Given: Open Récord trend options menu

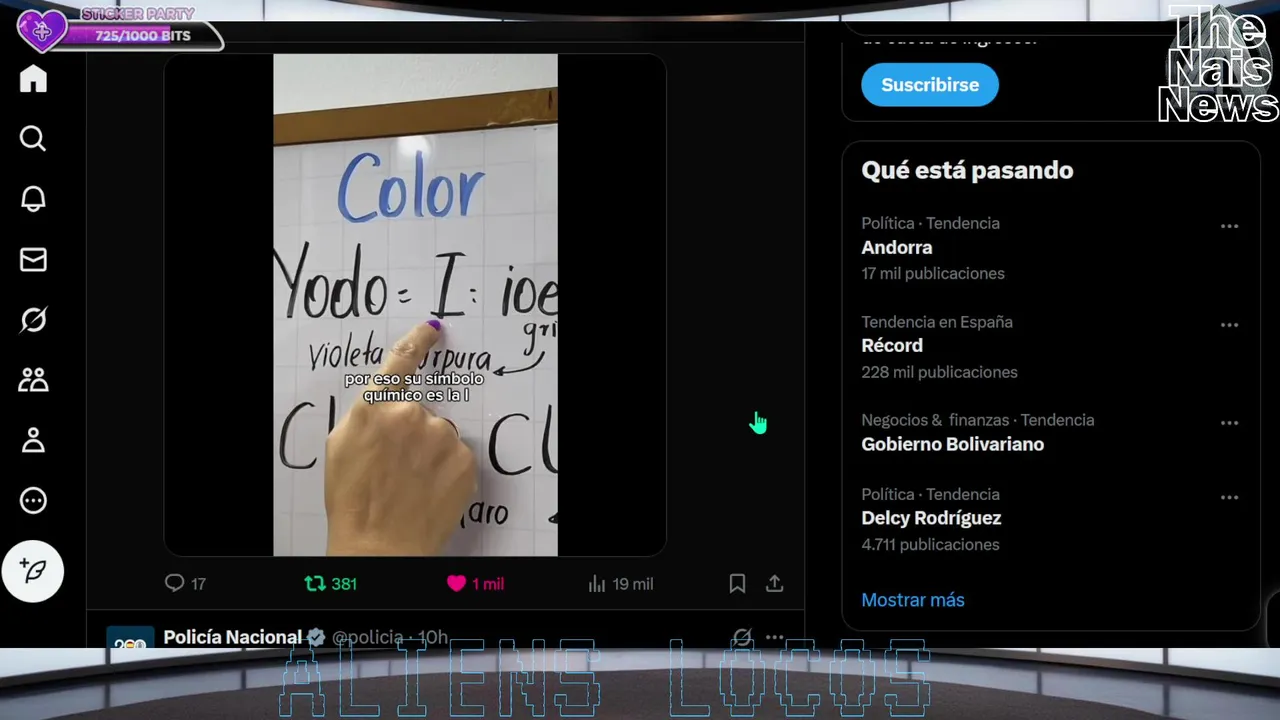Looking at the screenshot, I should 1229,325.
